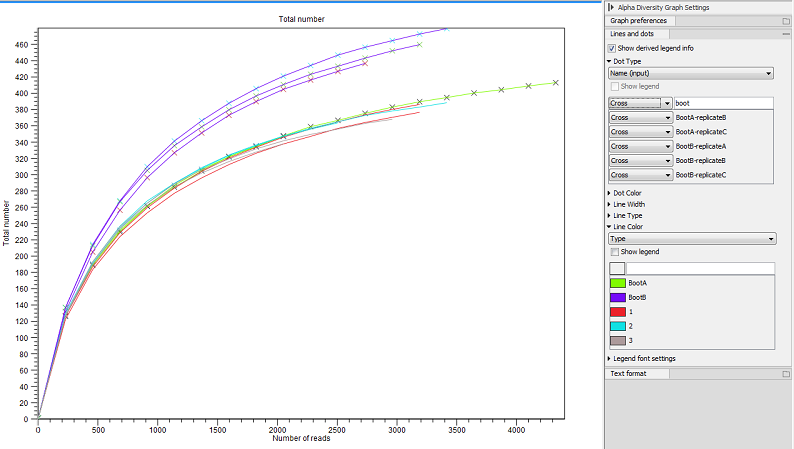Minimize the Lines and dots section
This screenshot has width=794, height=449.
(786, 34)
